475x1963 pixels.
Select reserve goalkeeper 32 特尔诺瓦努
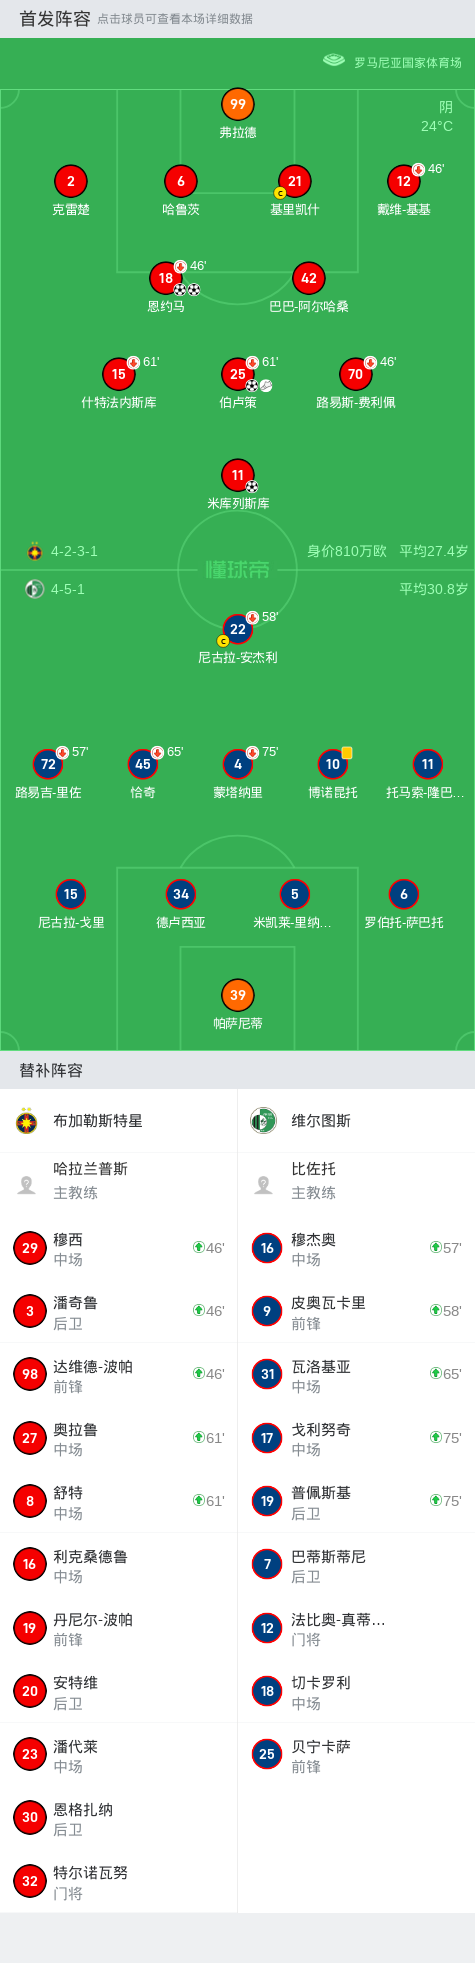(x=119, y=1881)
